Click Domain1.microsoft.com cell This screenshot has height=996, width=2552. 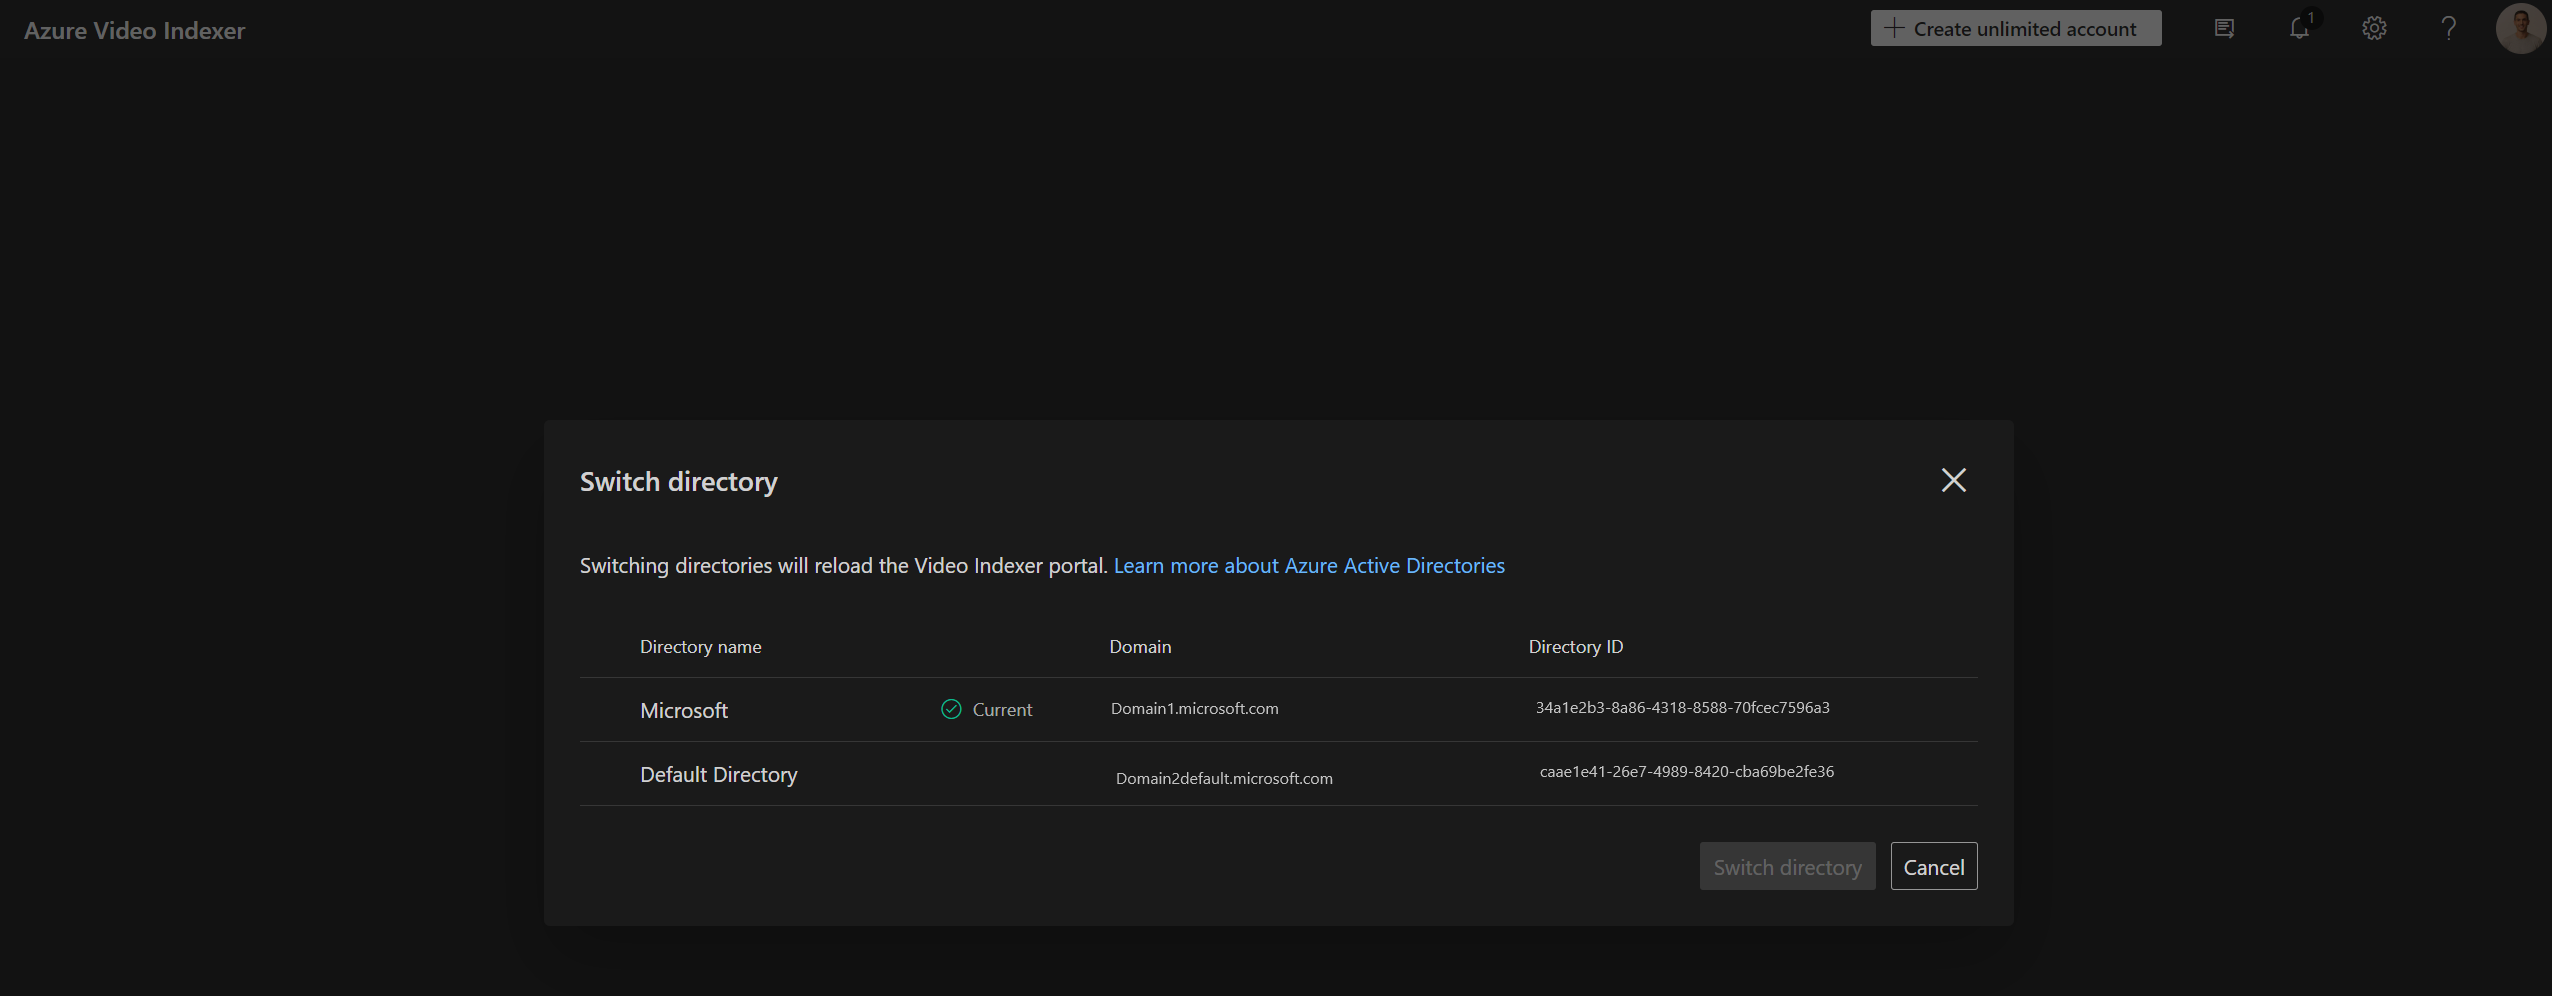[1194, 709]
